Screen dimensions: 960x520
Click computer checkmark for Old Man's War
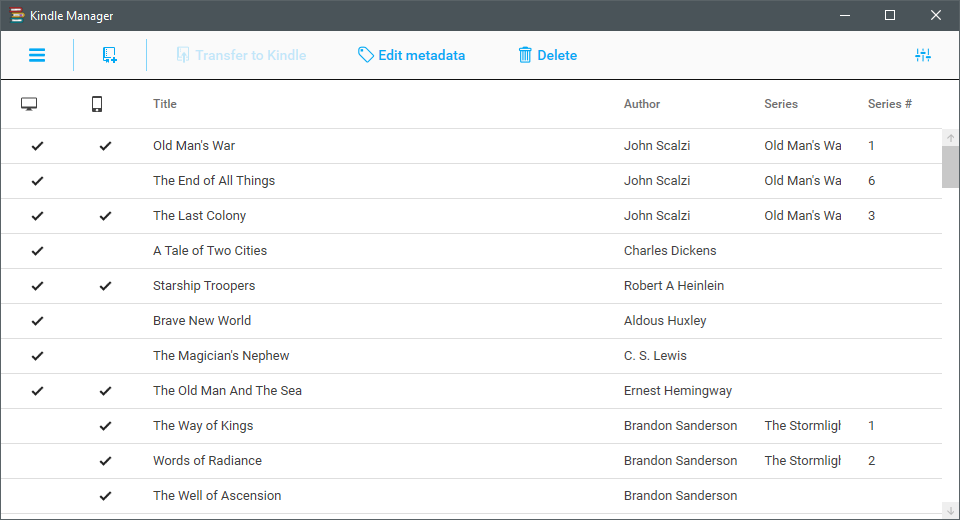click(37, 146)
